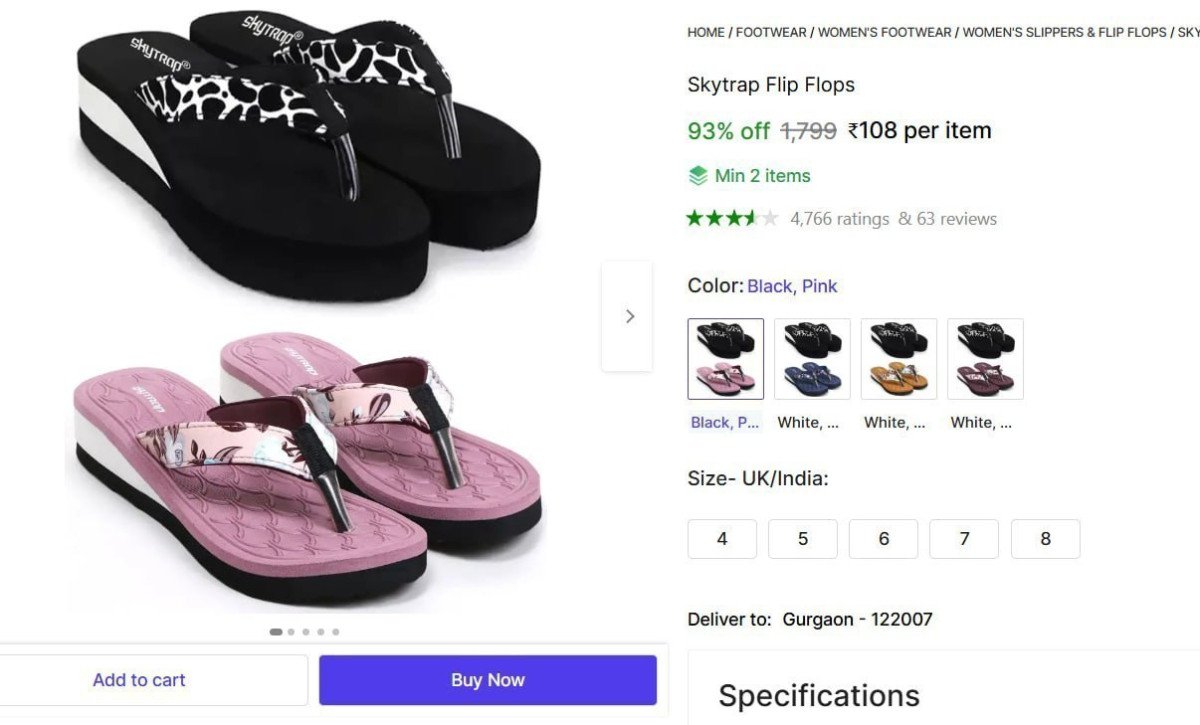Click the half-filled fourth rating star
Screen dimensions: 1200x725
click(739, 218)
